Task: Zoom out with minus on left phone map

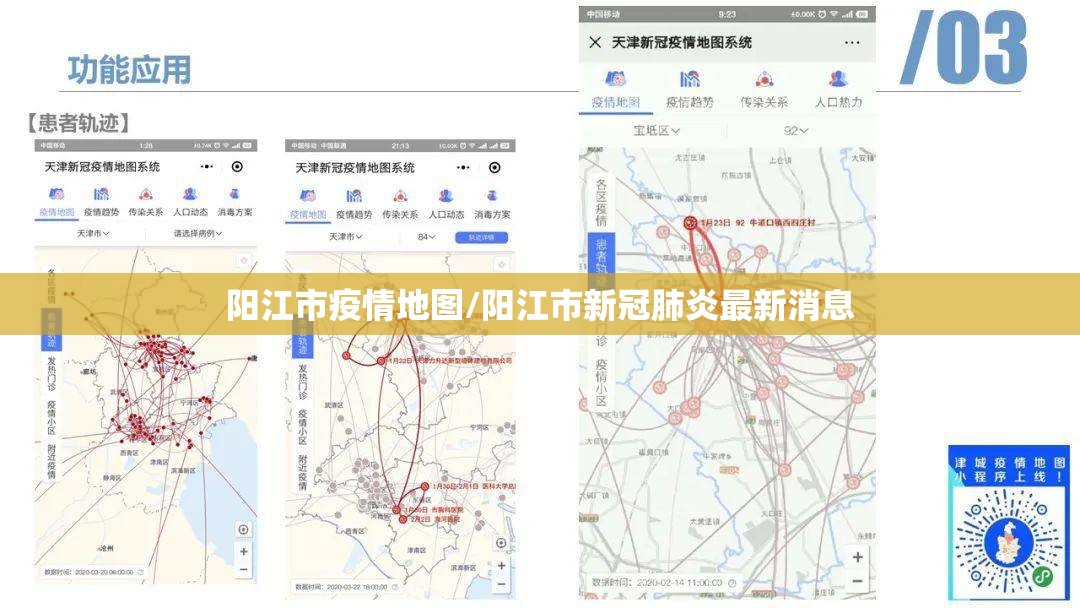Action: pos(244,569)
